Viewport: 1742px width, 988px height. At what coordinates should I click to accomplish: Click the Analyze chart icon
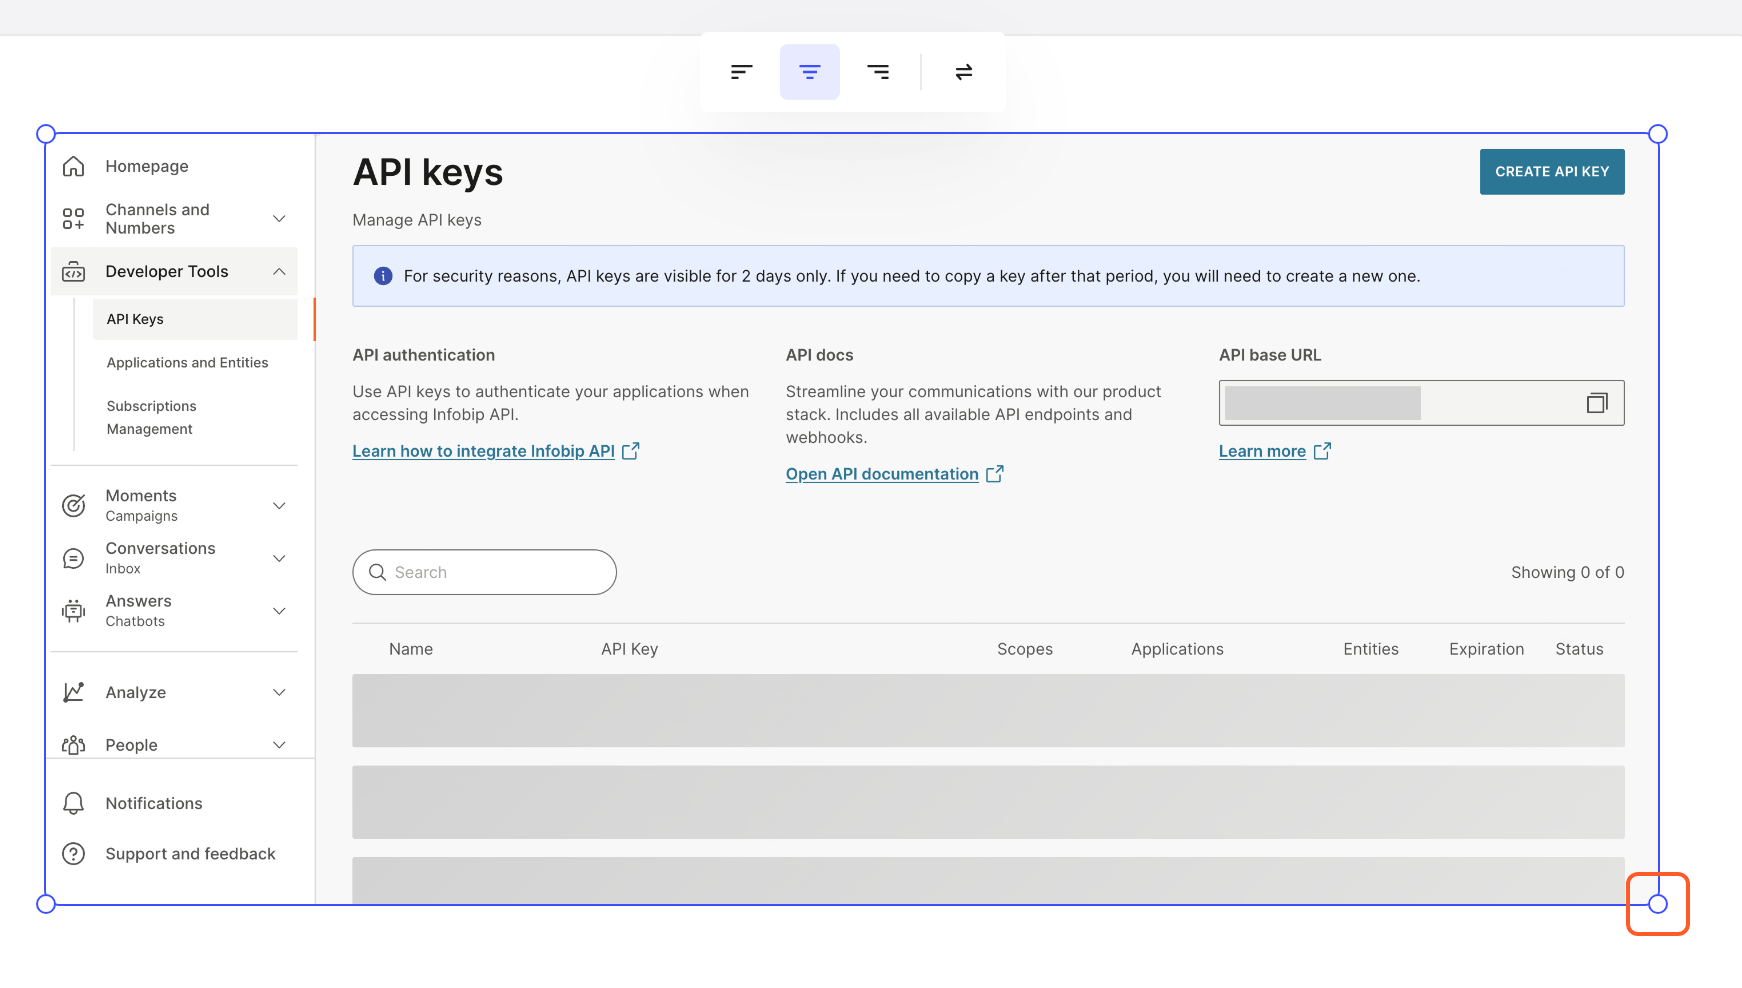pyautogui.click(x=74, y=692)
